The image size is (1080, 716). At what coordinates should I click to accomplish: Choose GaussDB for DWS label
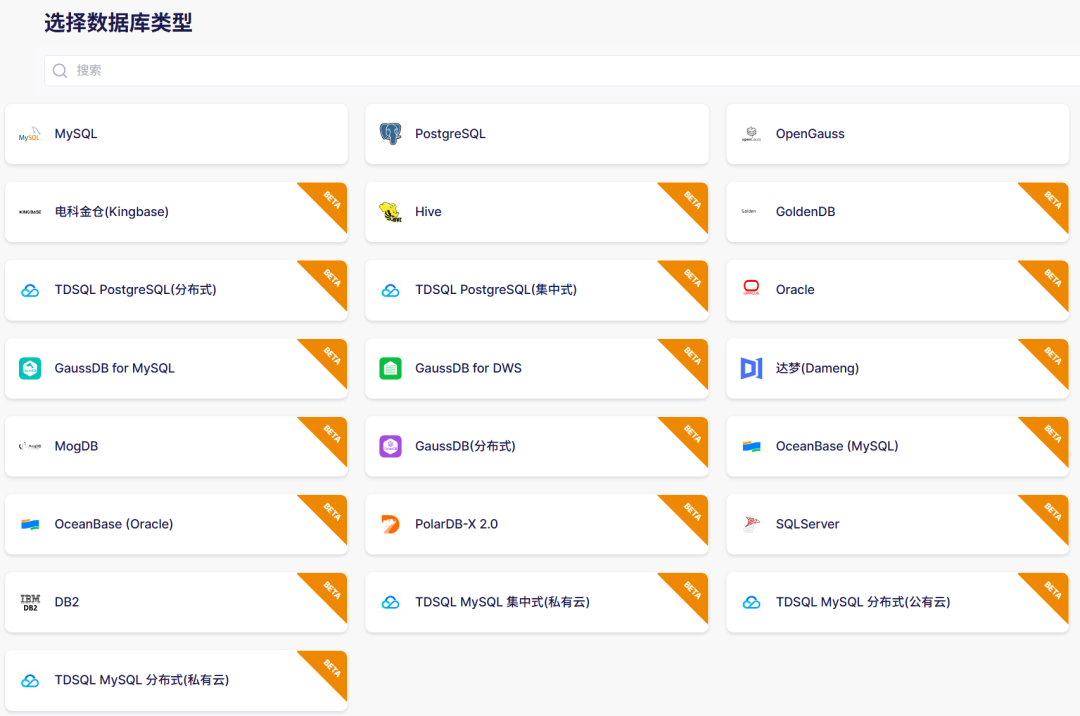click(x=468, y=368)
